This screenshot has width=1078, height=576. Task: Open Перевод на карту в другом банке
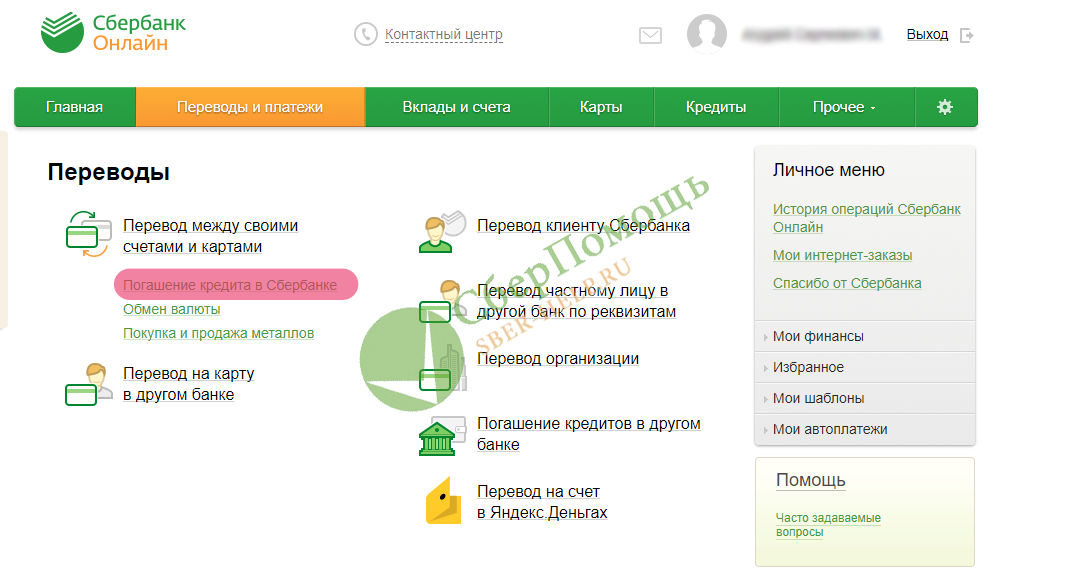(x=188, y=384)
